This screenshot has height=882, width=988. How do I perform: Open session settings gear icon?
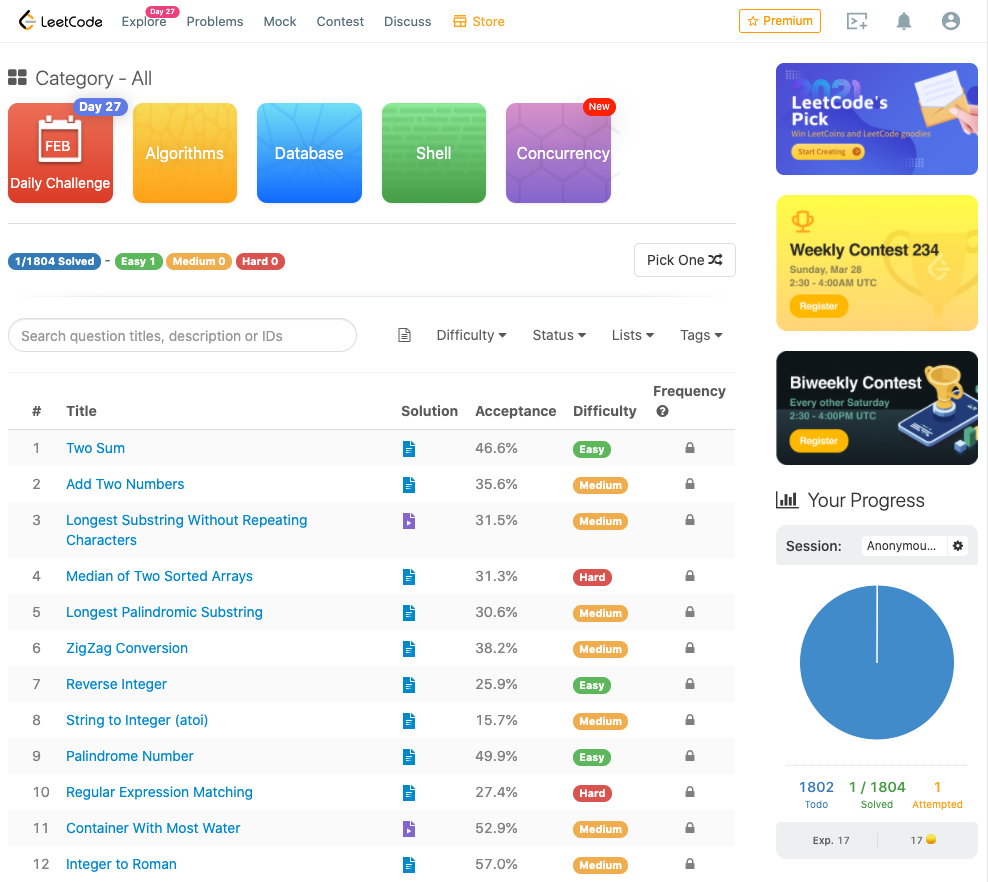(958, 546)
